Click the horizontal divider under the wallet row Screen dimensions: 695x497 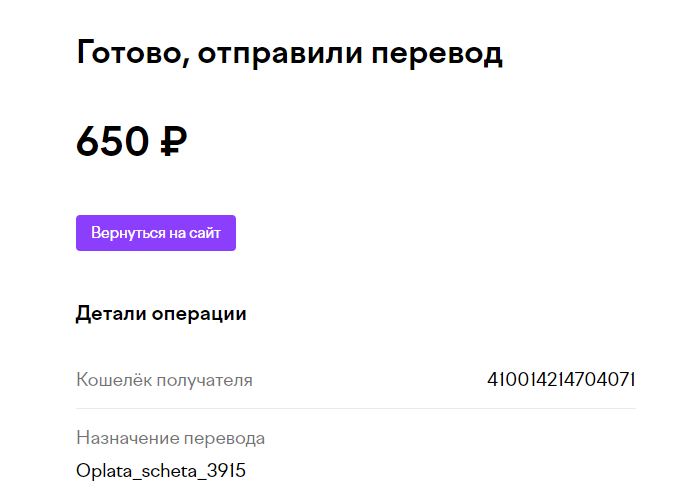point(356,408)
